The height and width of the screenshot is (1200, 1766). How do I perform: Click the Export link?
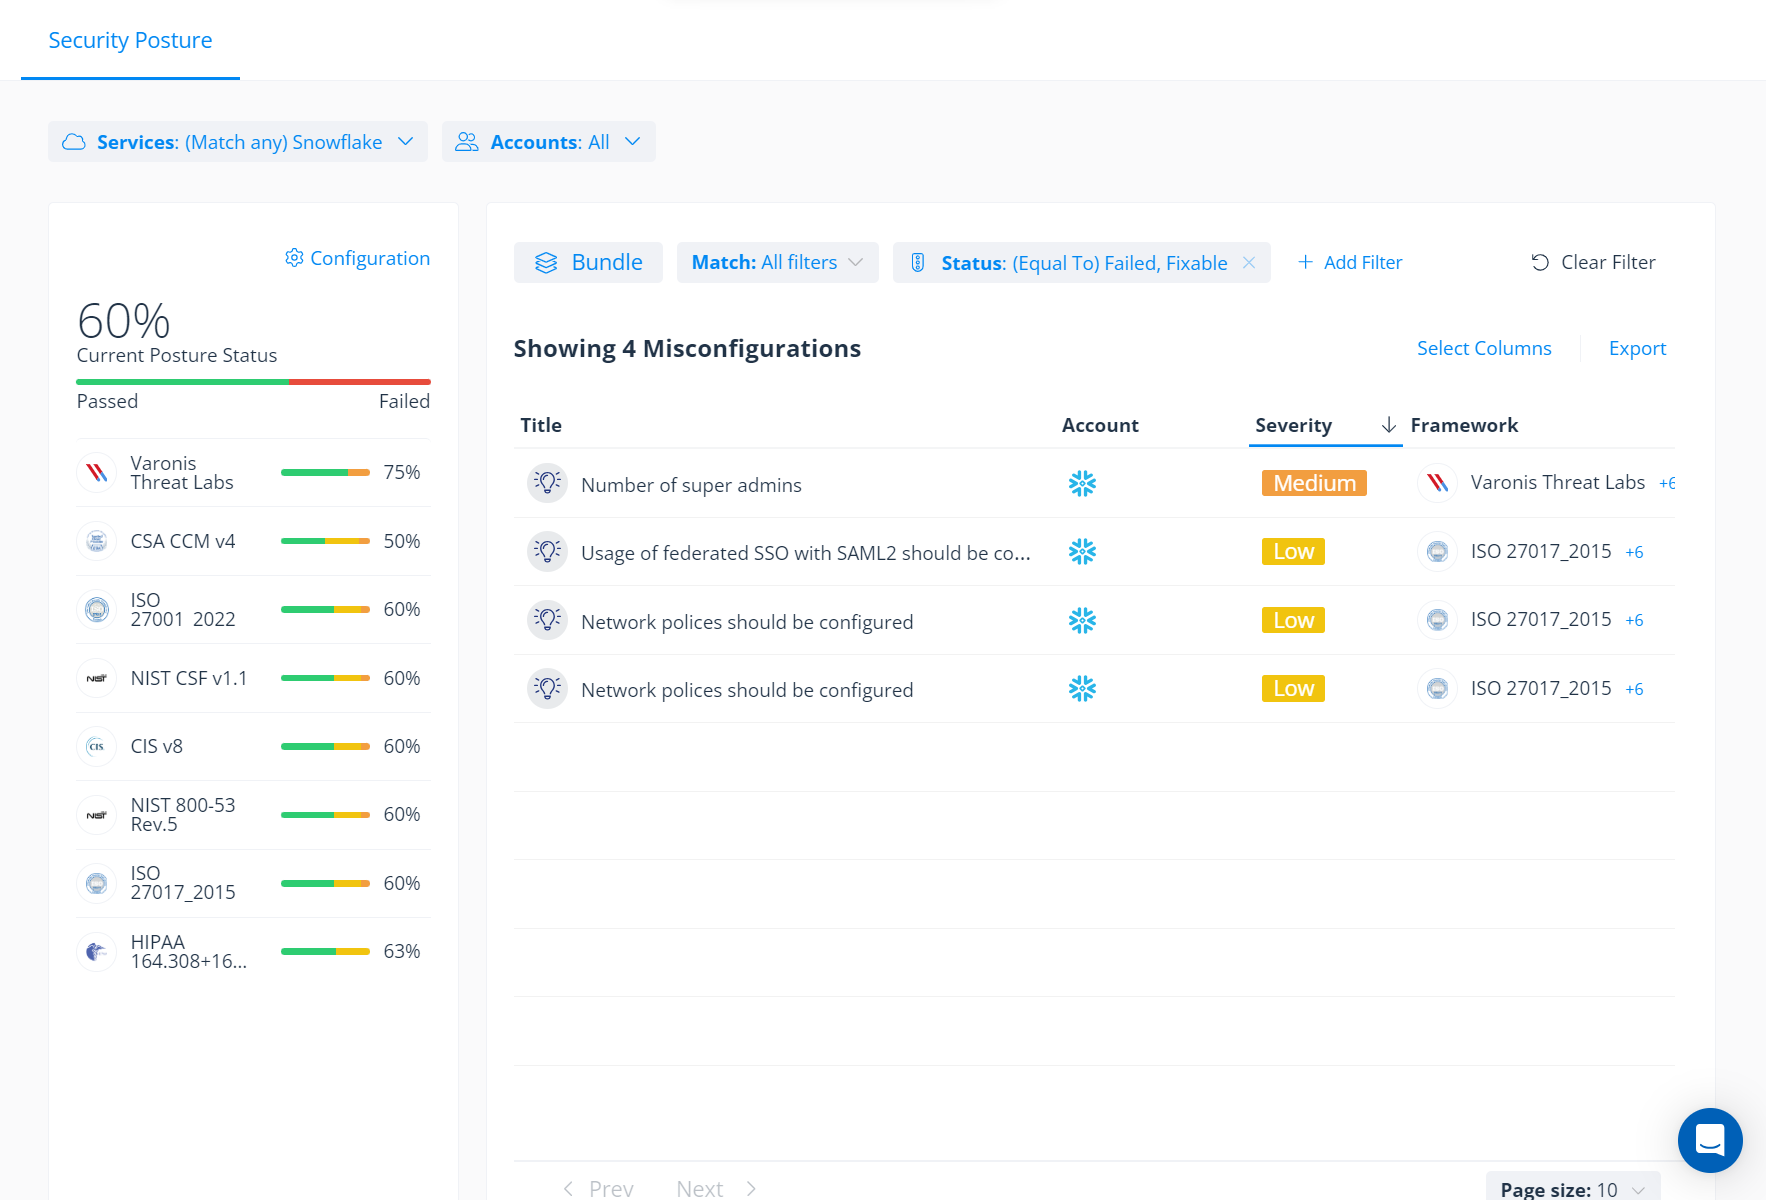(1637, 348)
